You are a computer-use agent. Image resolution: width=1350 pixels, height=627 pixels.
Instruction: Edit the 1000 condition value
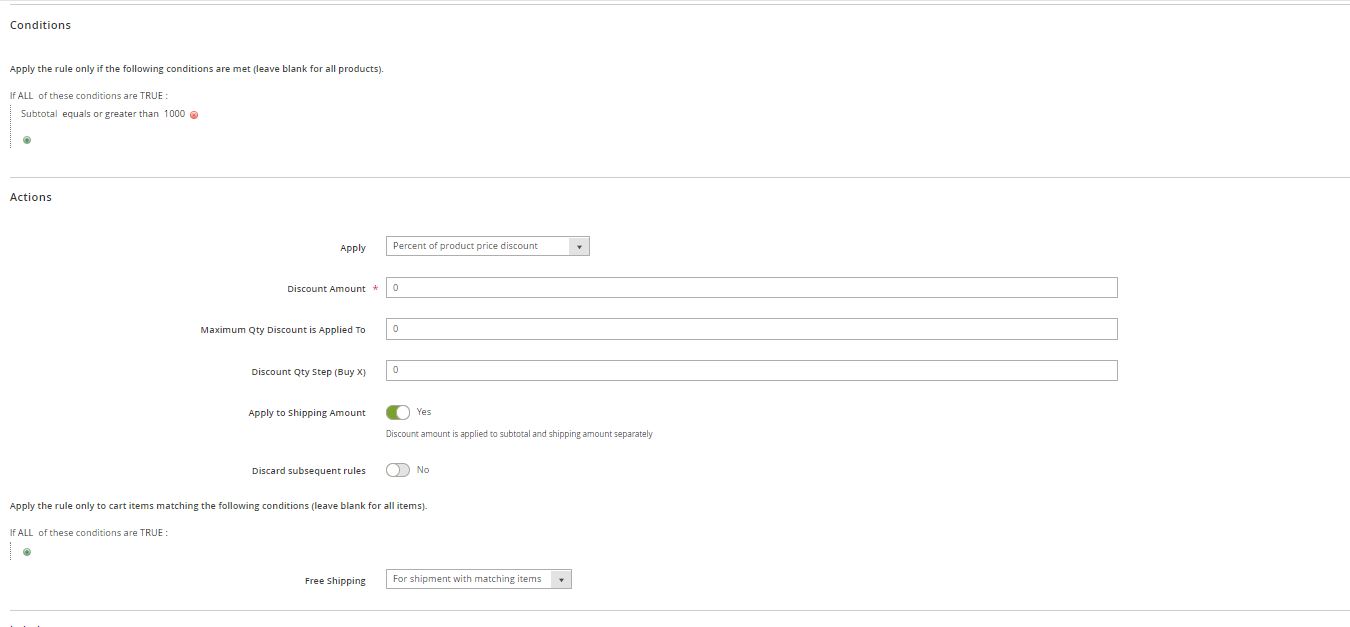coord(174,114)
